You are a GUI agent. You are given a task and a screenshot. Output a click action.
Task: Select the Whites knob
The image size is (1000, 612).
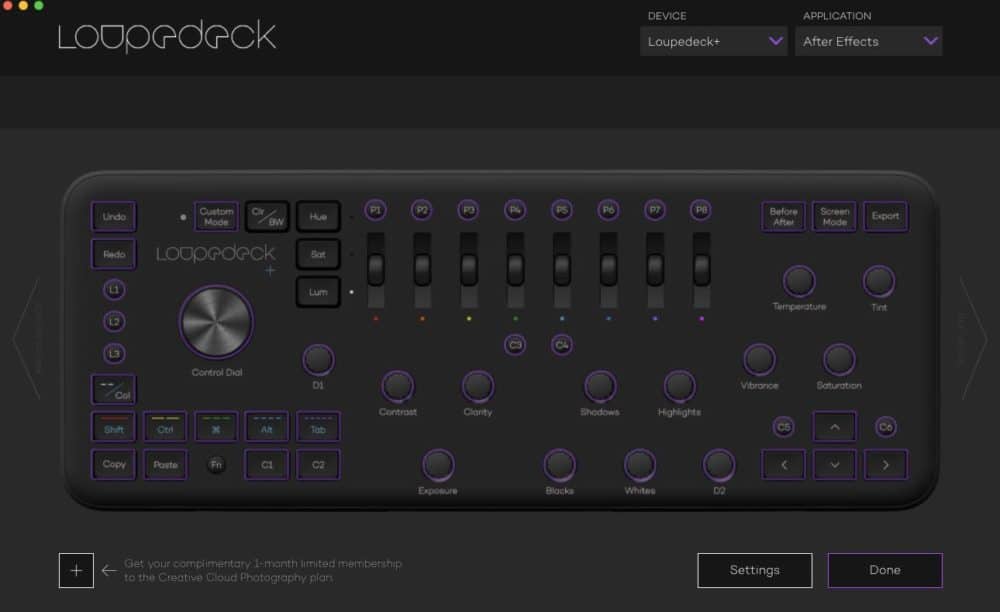(640, 465)
